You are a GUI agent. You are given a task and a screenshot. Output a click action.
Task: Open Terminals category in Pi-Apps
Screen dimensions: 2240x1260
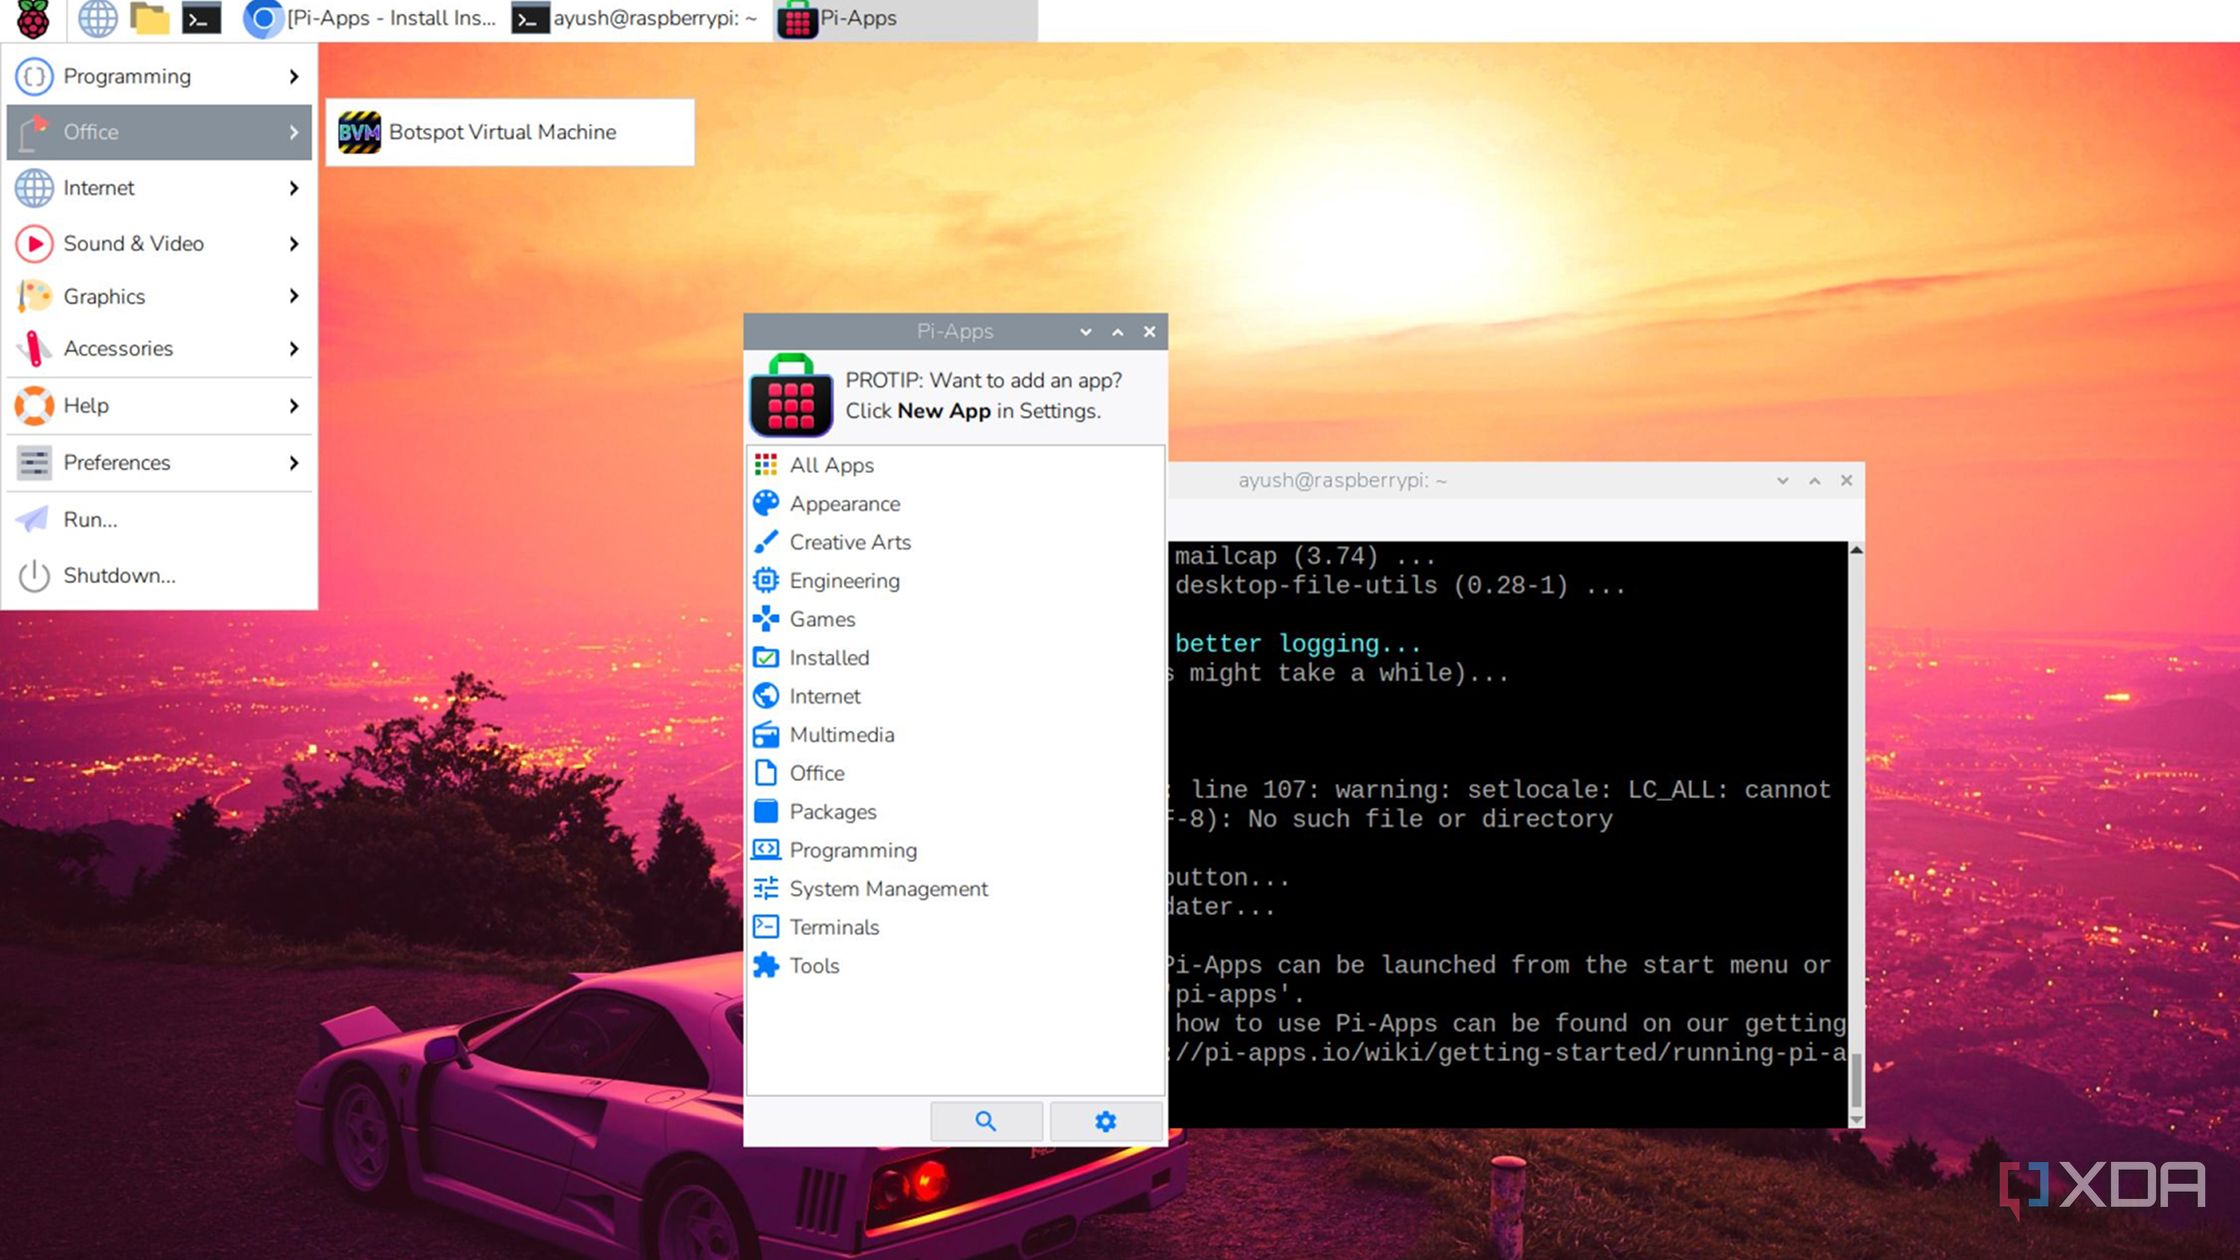click(955, 927)
